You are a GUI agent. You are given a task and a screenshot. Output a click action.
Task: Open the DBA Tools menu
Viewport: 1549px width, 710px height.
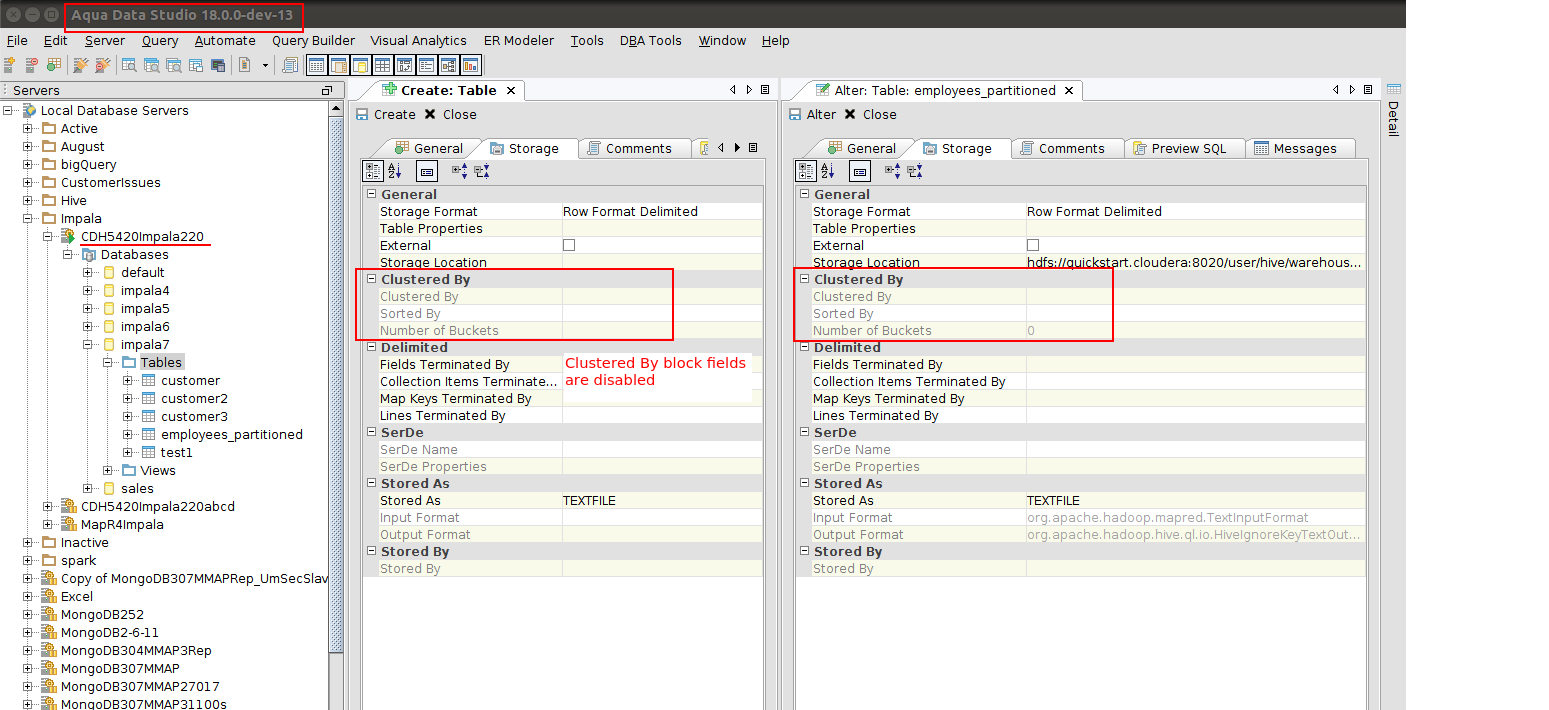pos(650,41)
